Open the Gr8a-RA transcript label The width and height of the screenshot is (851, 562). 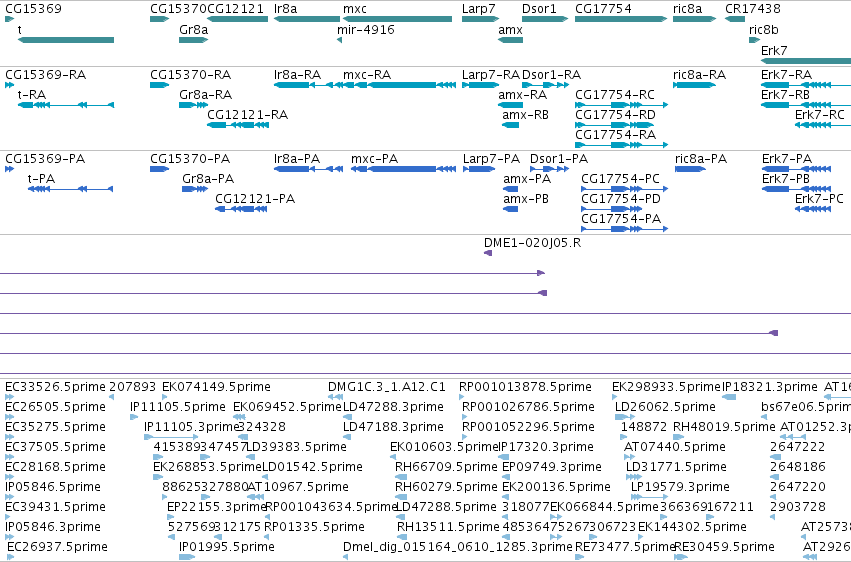click(x=206, y=94)
